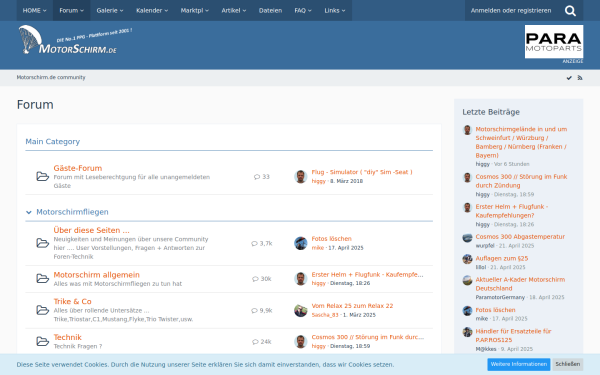600x375 pixels.
Task: Open sidebar post Cosmos 300 Abgastemperatur
Action: 520,237
